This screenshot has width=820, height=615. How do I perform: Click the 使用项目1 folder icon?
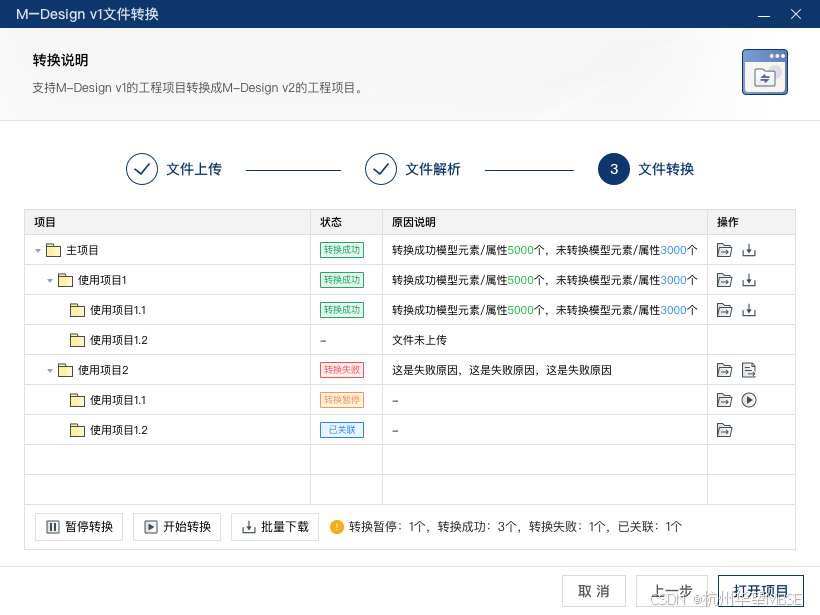pos(65,280)
